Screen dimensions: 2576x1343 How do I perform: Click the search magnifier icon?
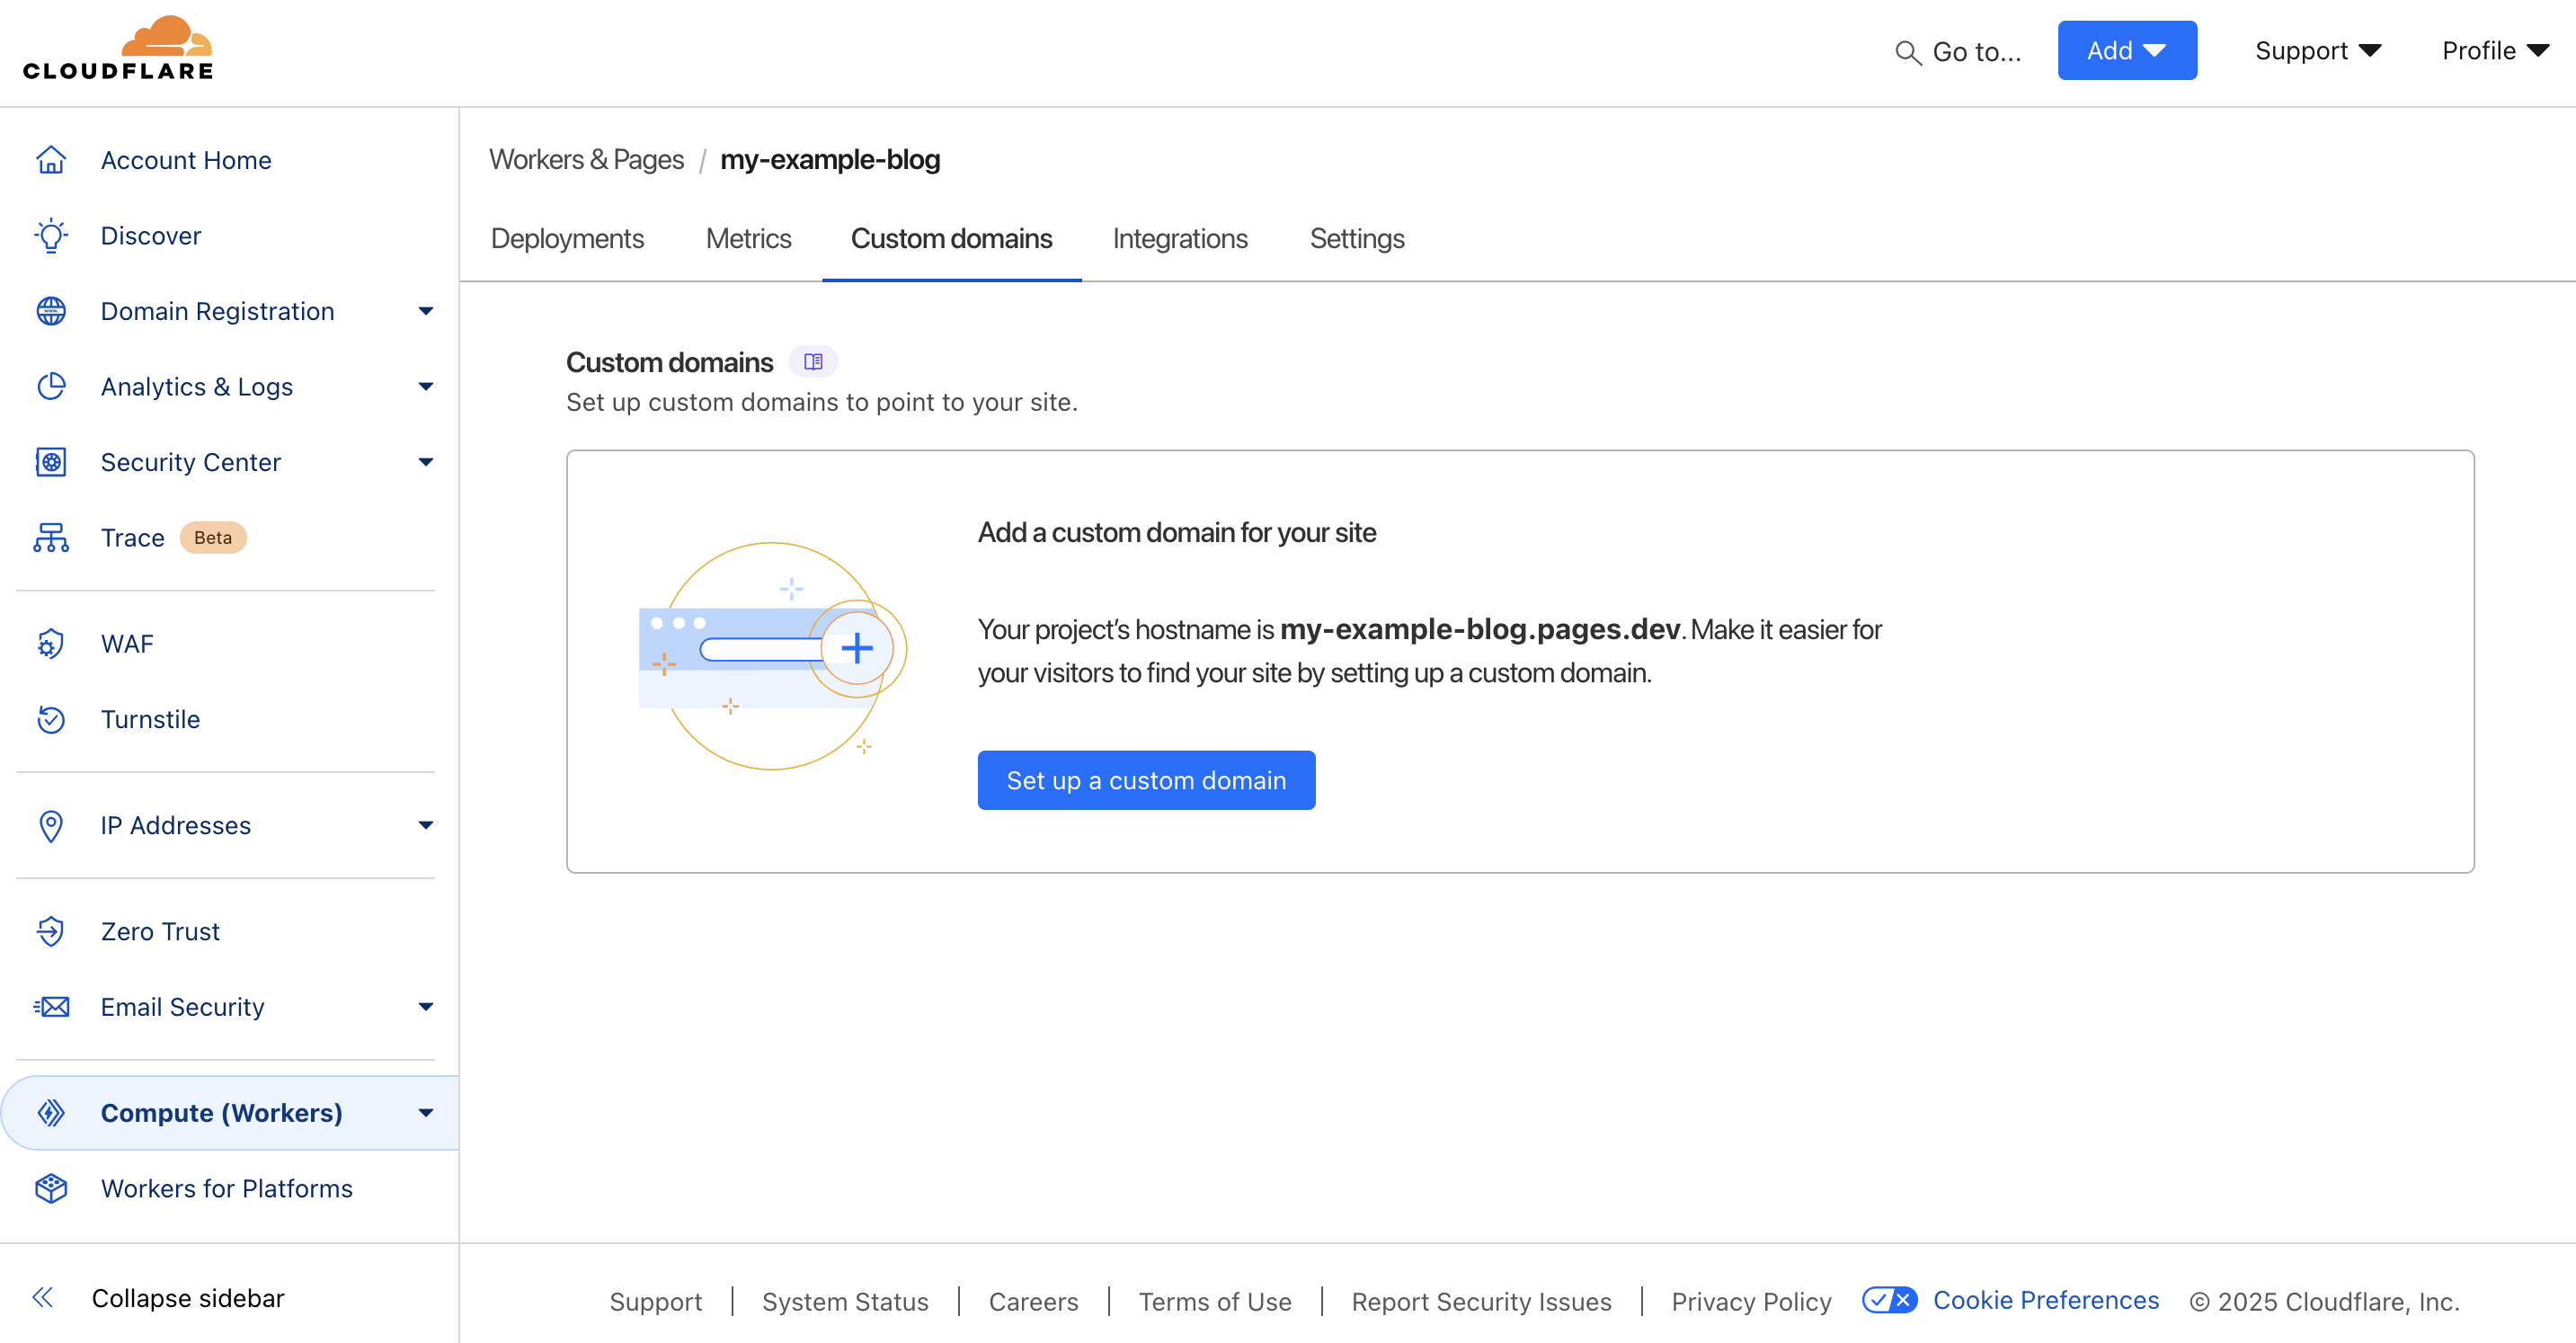[x=1909, y=52]
